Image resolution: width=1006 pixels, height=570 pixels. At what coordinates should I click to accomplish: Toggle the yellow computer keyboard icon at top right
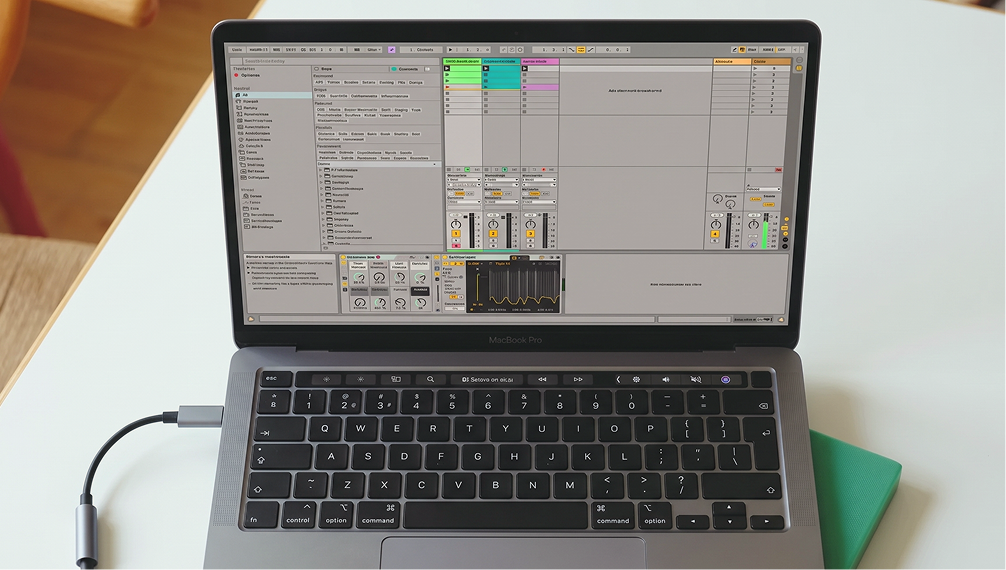pos(742,49)
